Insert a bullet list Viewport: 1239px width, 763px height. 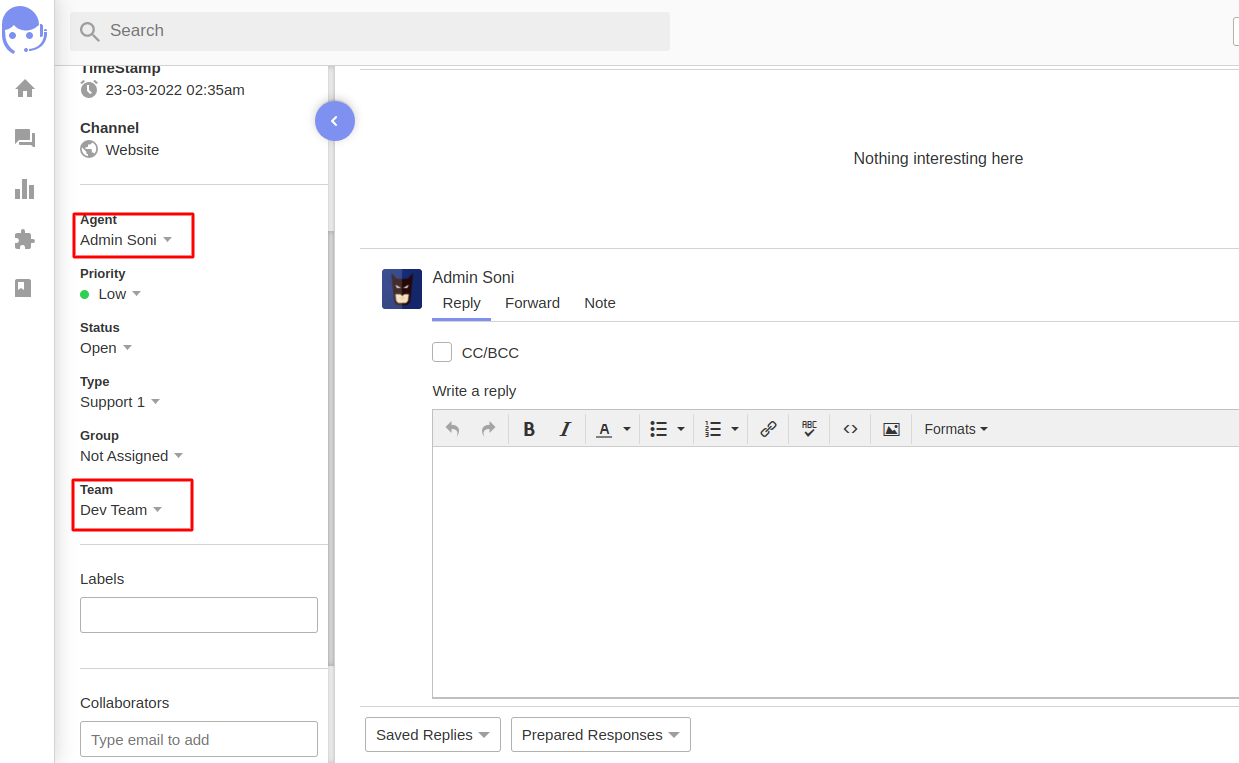(659, 429)
